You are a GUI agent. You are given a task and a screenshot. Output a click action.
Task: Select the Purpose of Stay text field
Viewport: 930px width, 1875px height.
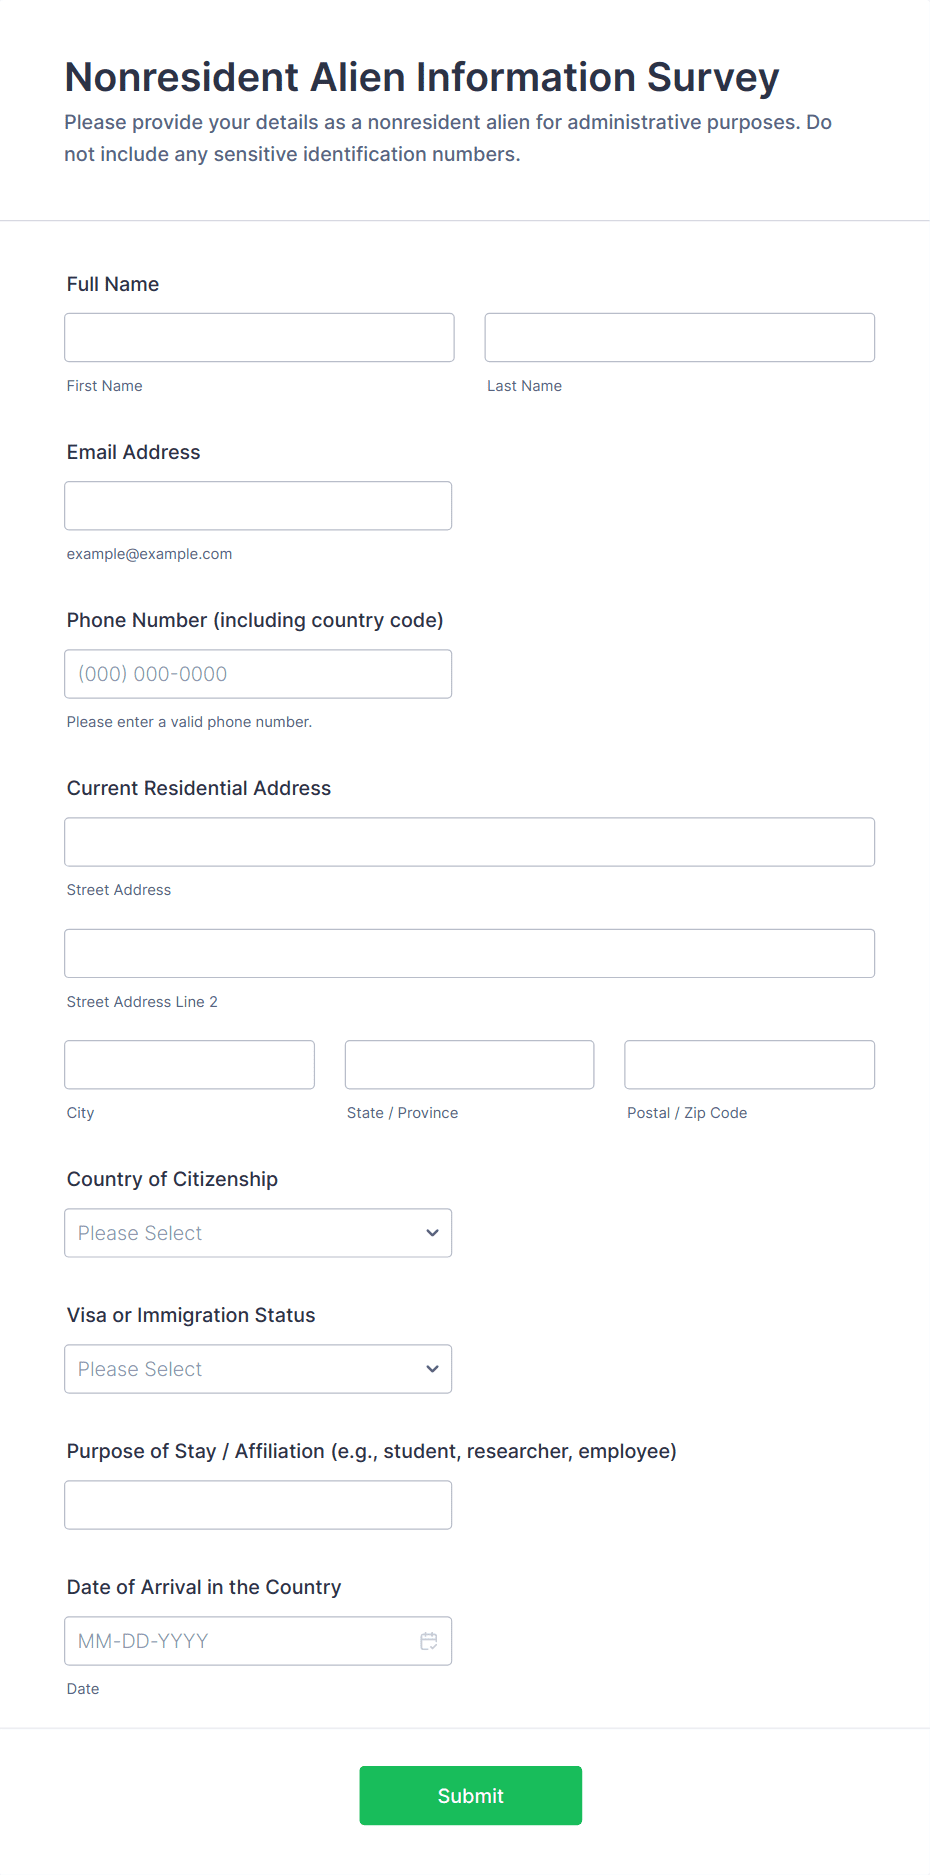tap(258, 1505)
